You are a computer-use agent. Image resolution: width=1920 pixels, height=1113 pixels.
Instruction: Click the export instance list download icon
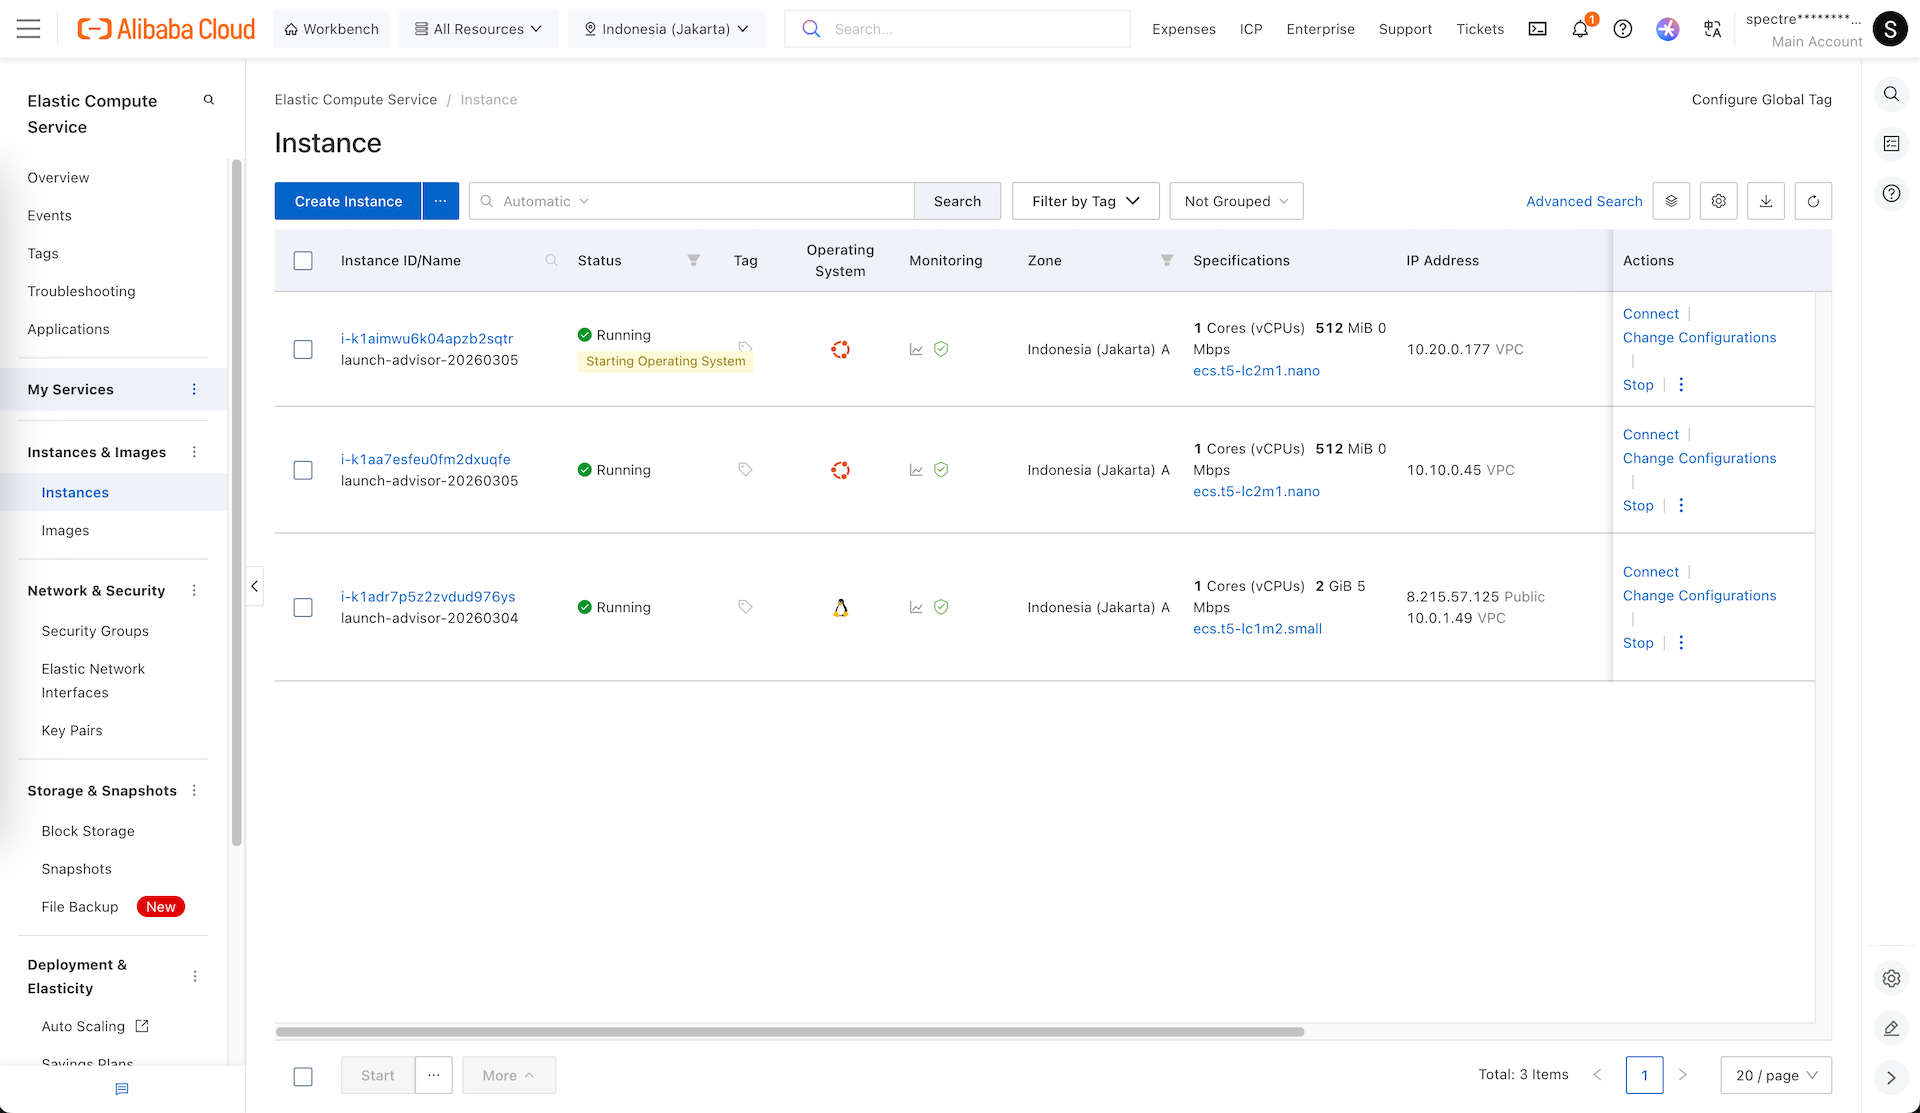click(x=1766, y=201)
